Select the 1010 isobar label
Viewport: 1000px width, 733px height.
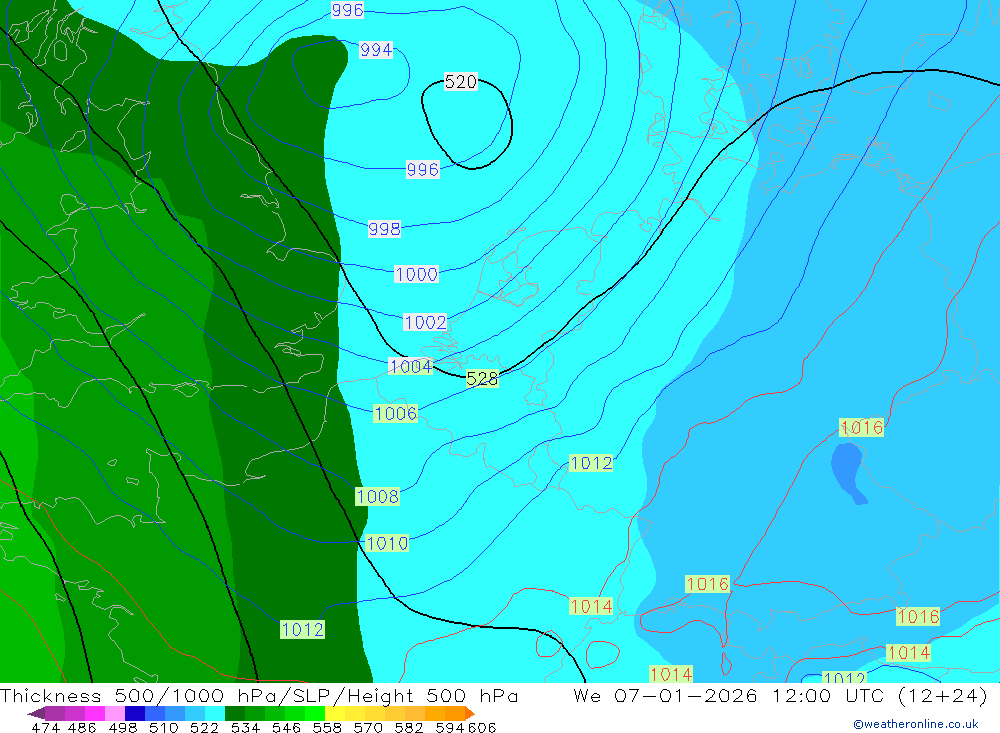(x=387, y=544)
